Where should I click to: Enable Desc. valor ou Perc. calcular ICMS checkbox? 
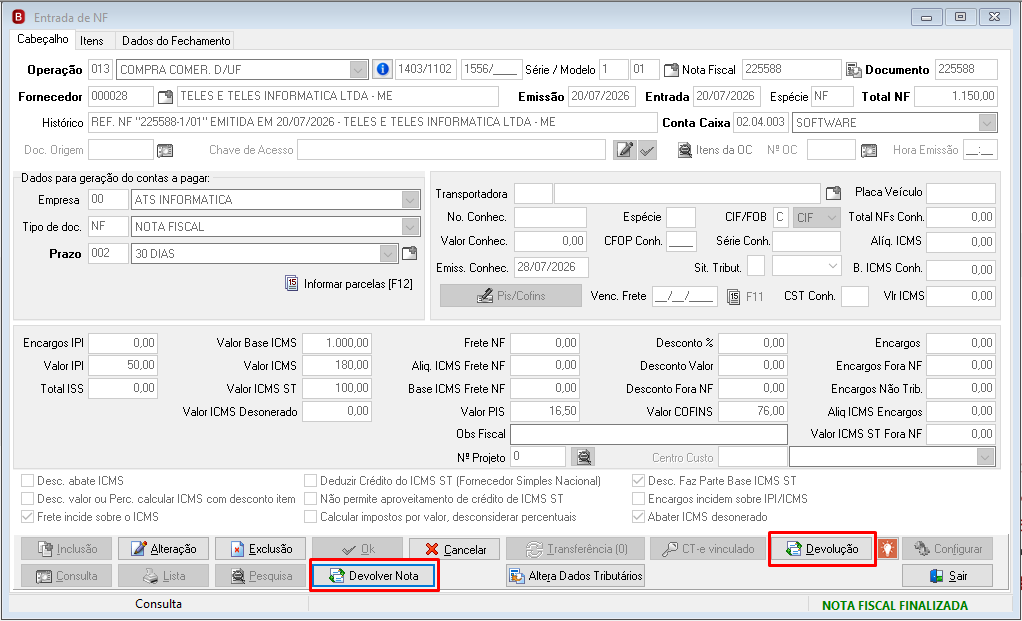click(27, 499)
